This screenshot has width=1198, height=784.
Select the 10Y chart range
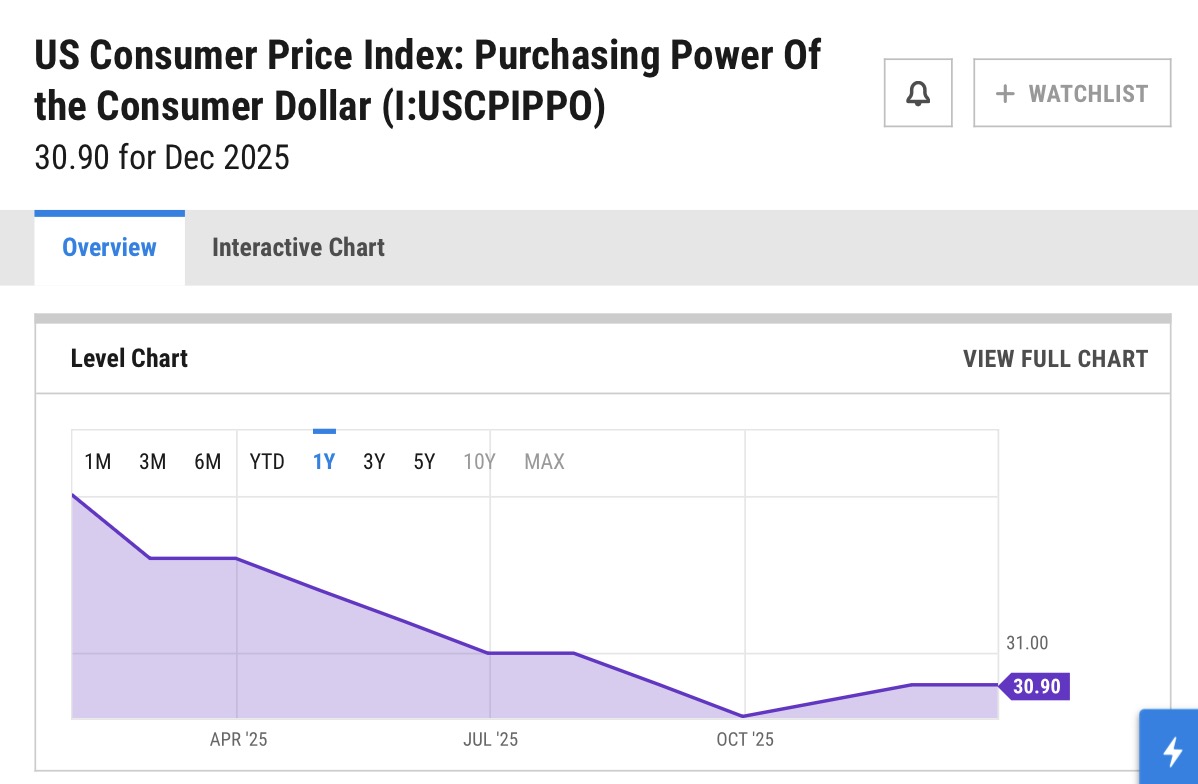(x=479, y=462)
